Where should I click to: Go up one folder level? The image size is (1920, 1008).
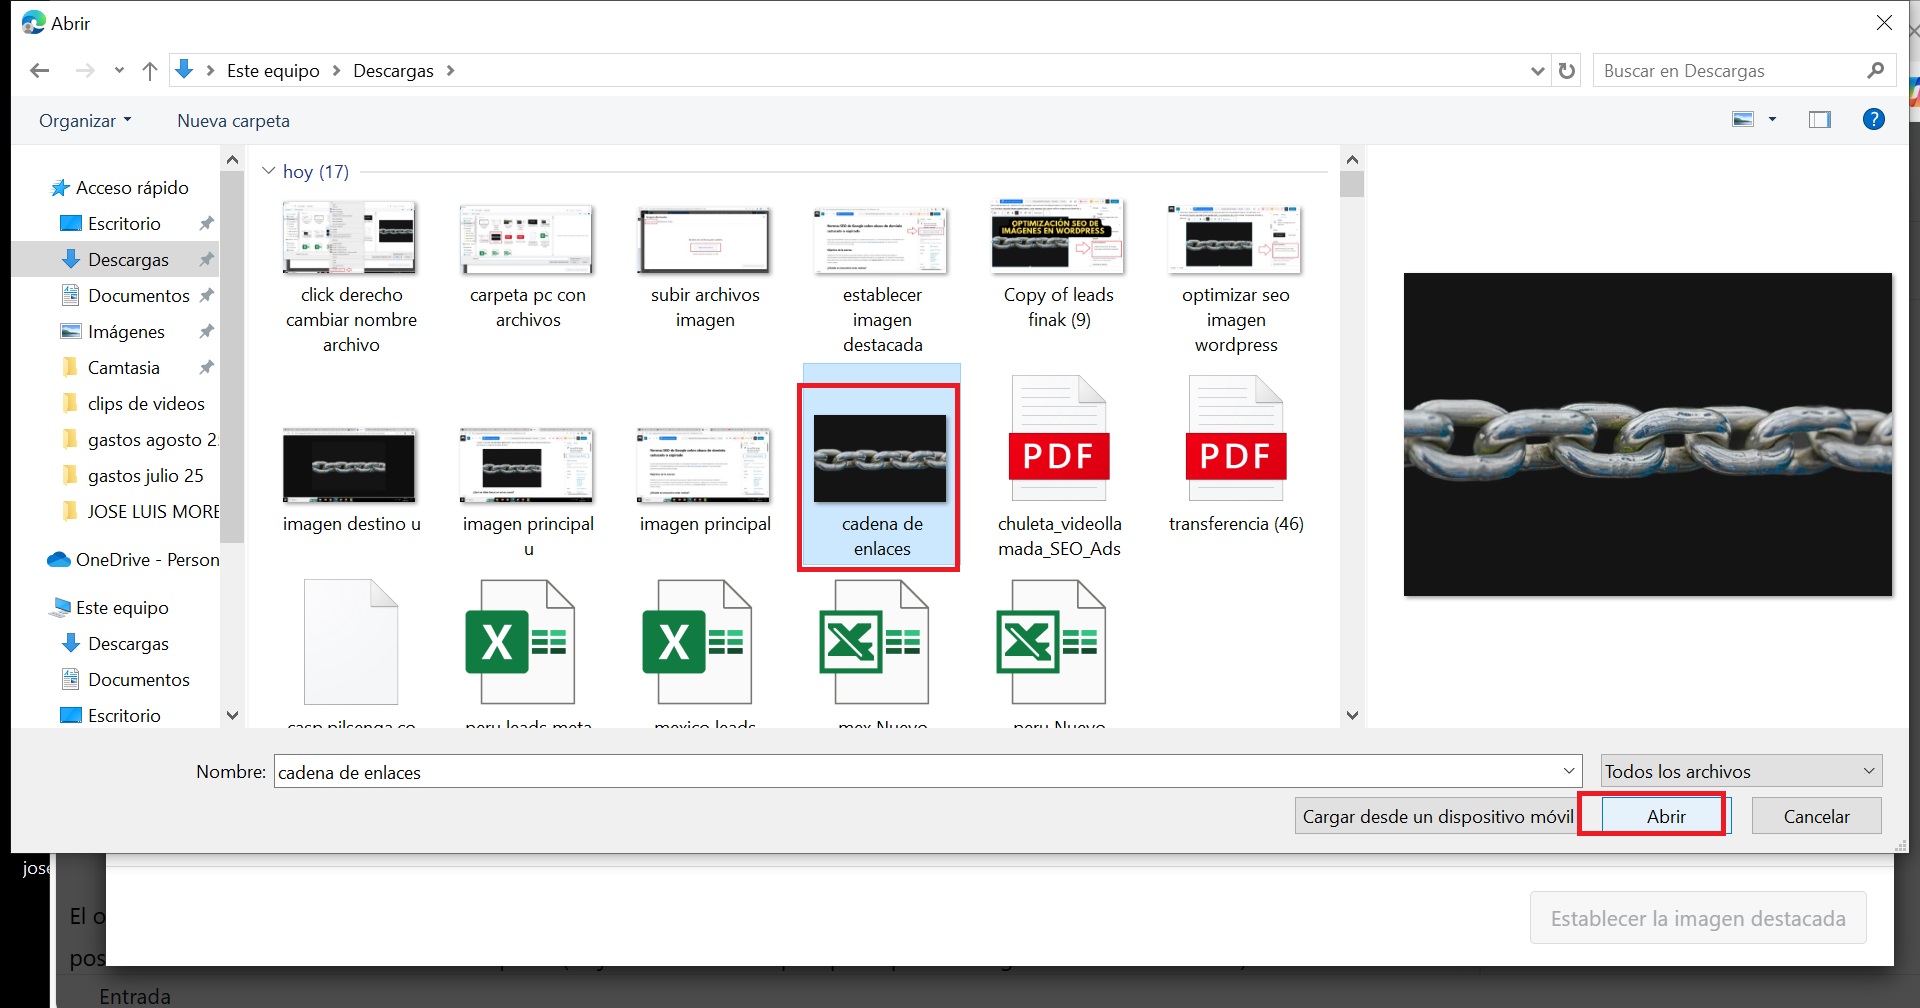tap(150, 71)
